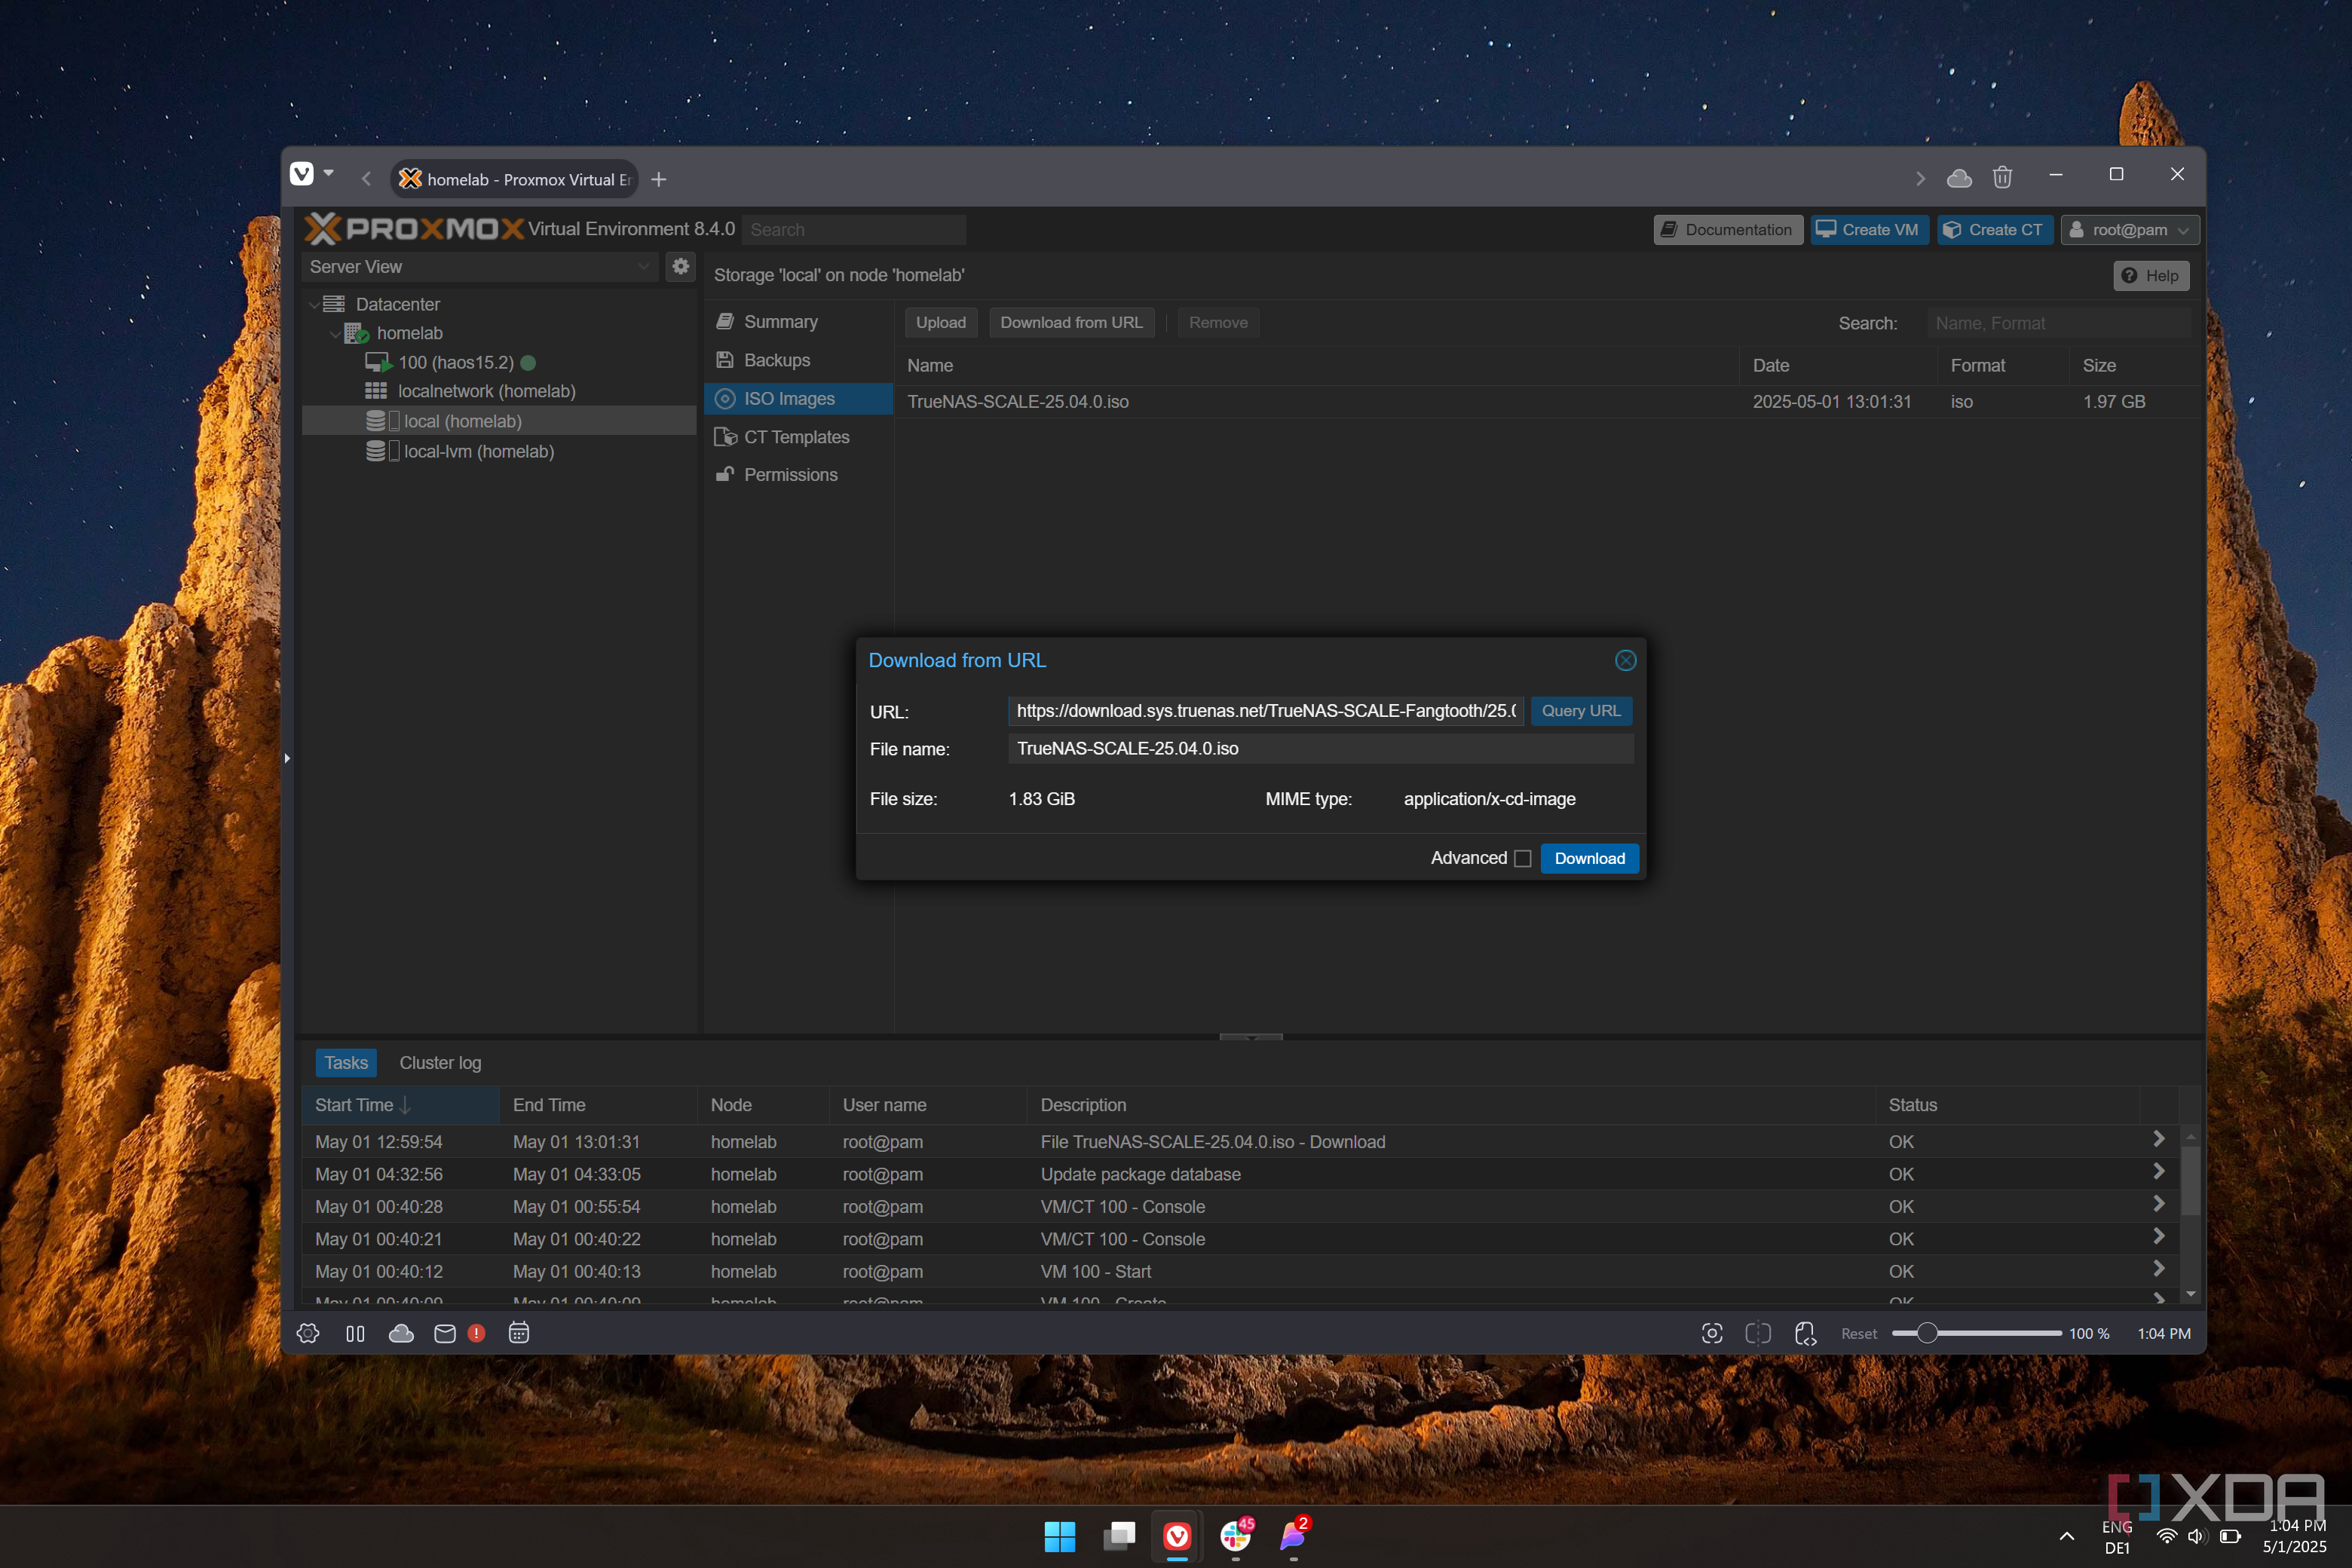Open Task View on the taskbar
Image resolution: width=2352 pixels, height=1568 pixels.
[x=1118, y=1536]
